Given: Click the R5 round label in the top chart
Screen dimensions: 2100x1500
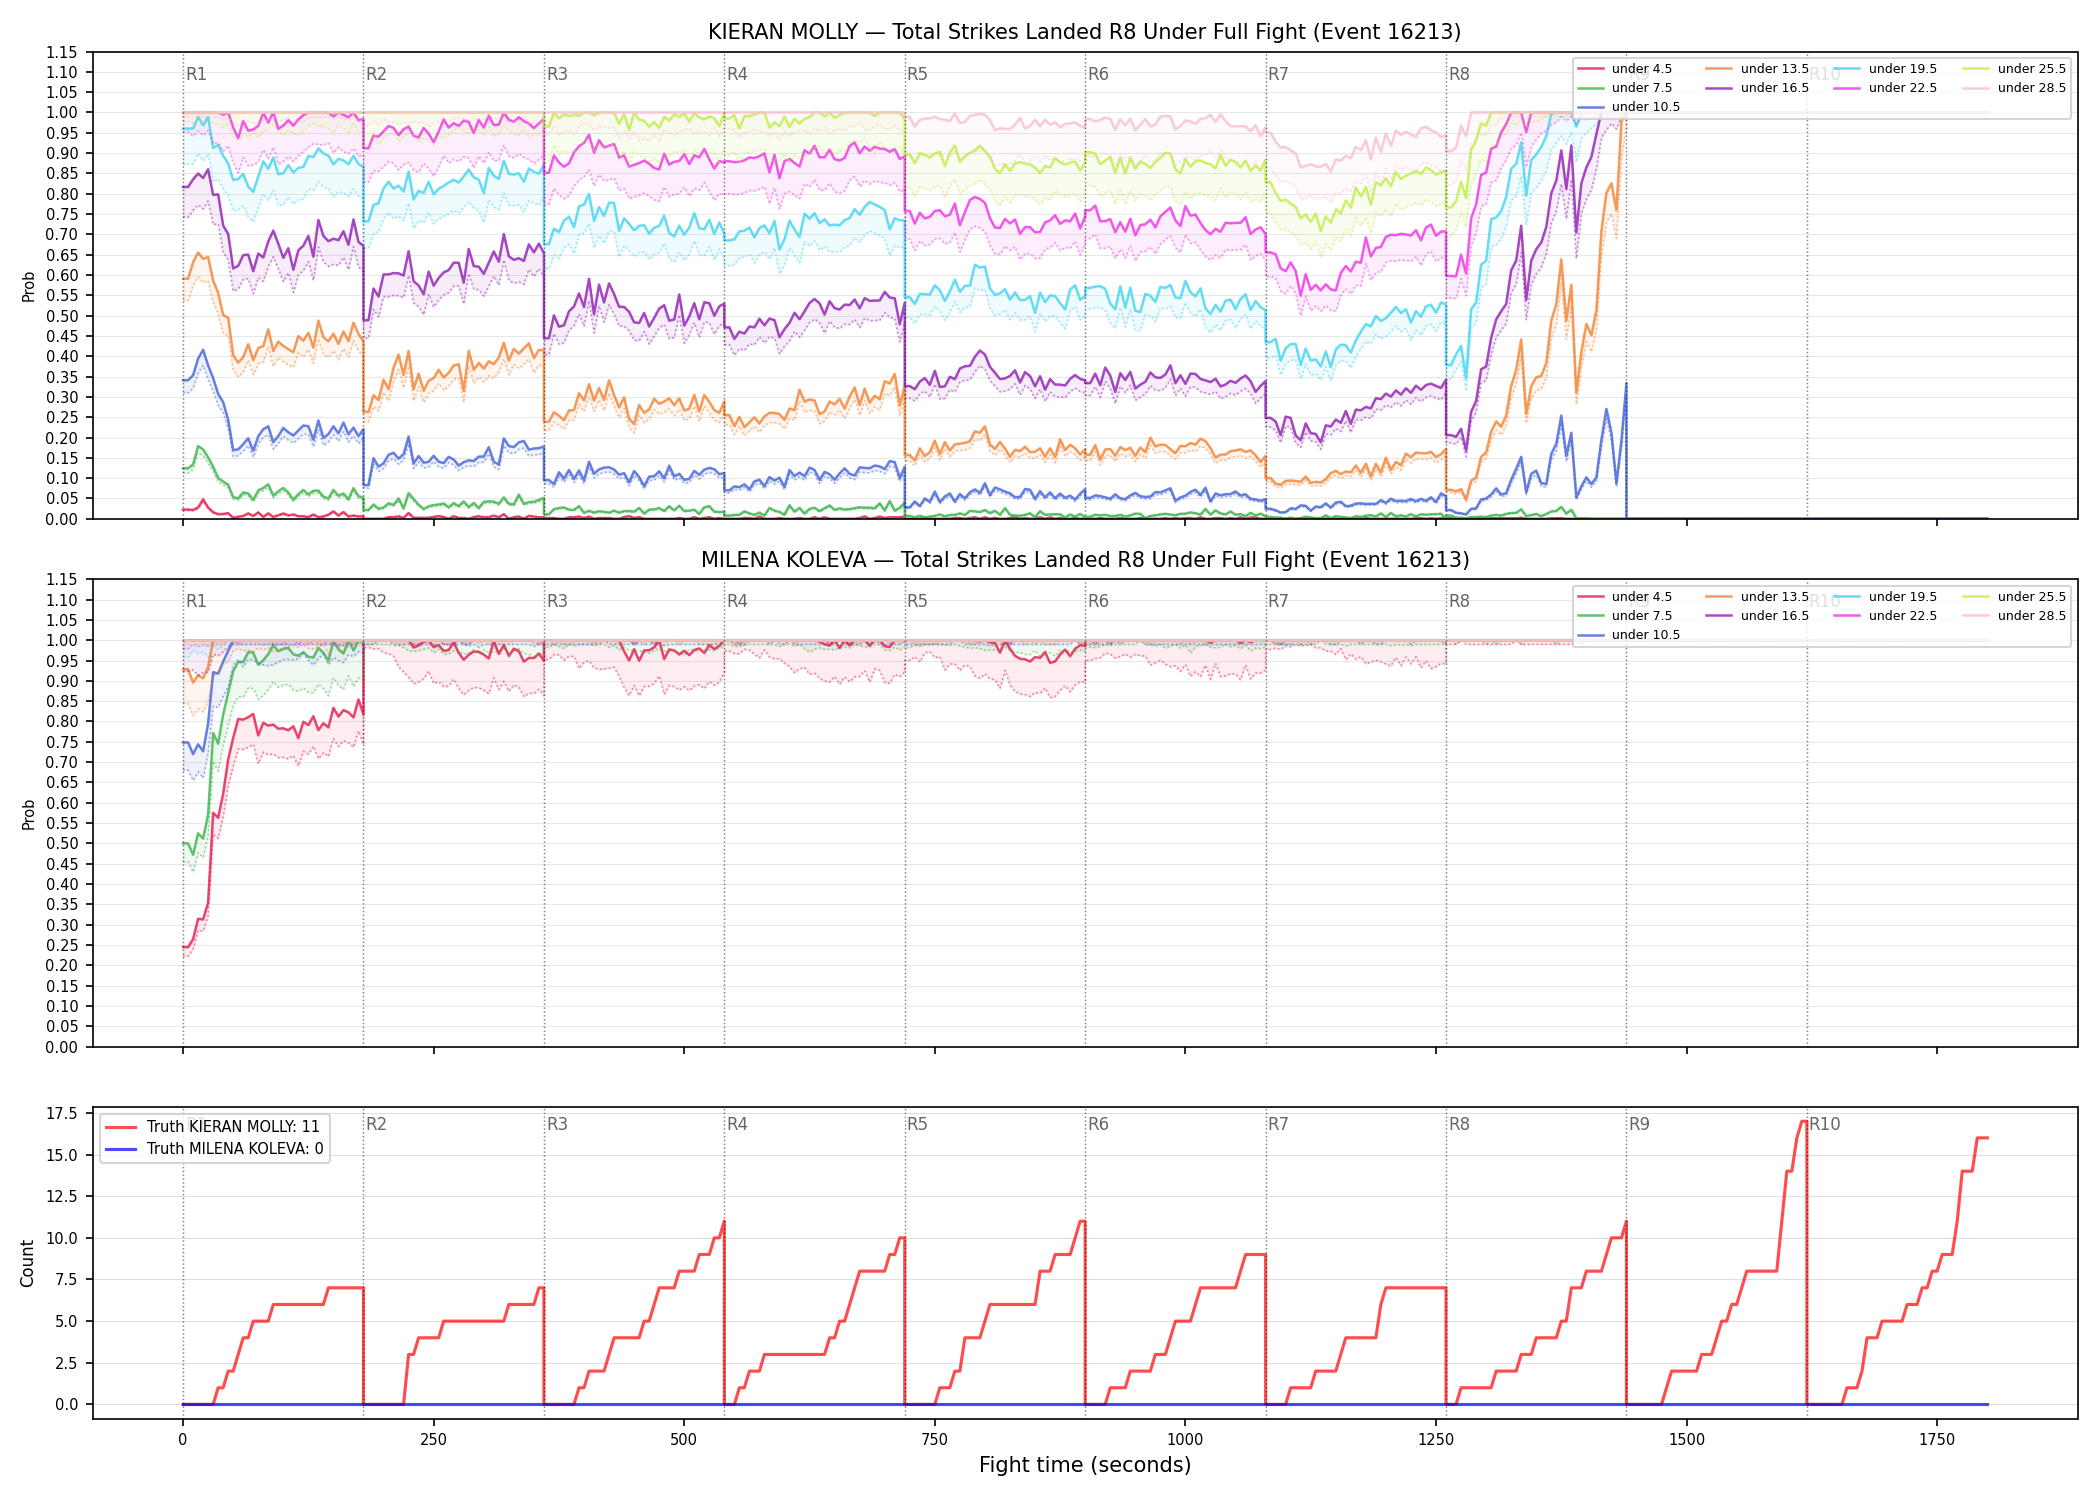Looking at the screenshot, I should click(917, 74).
